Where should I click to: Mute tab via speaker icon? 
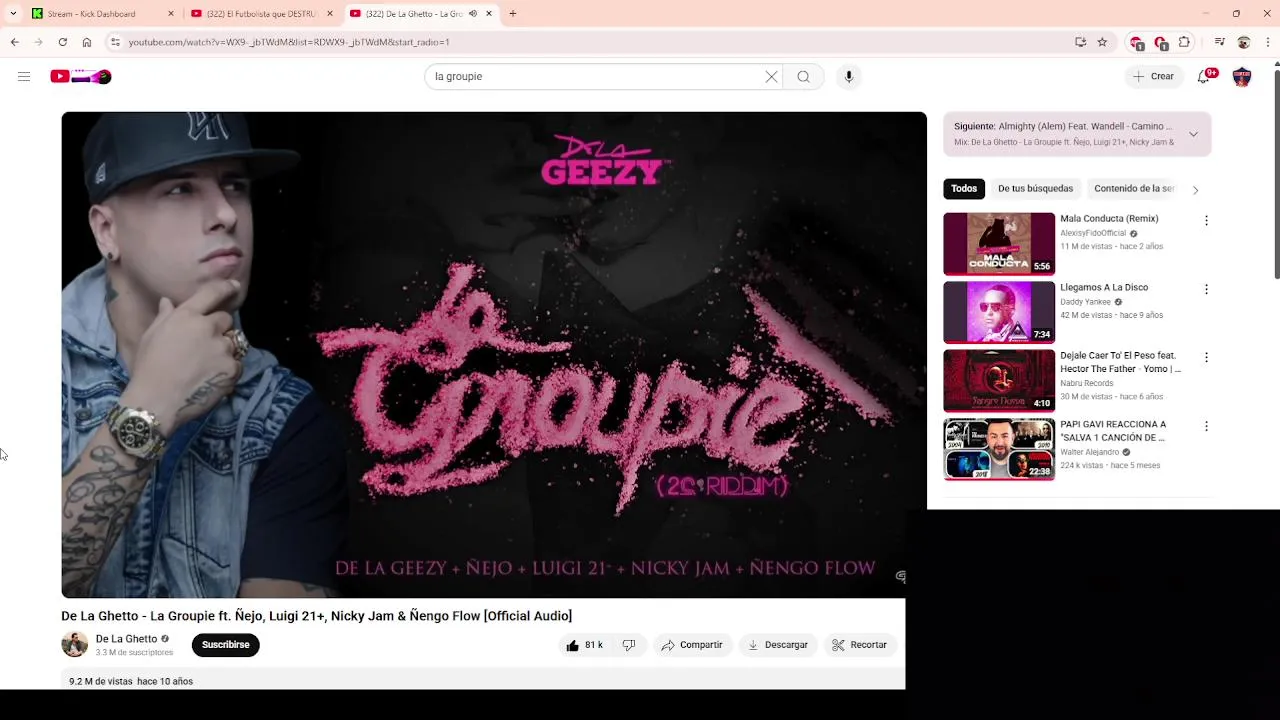tap(472, 14)
